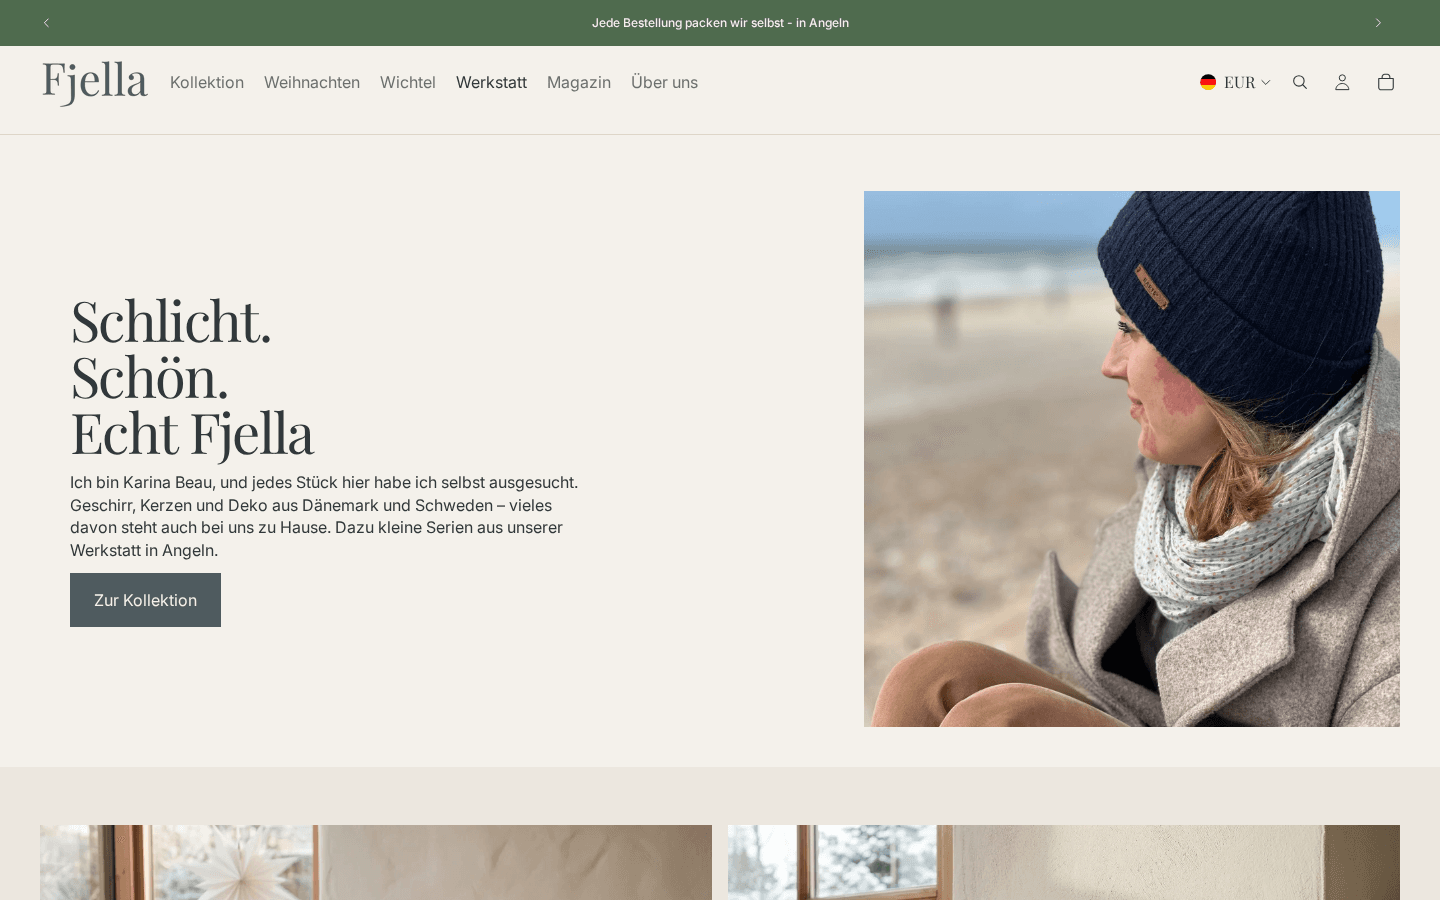Open the search magnifier icon
Screen dimensions: 1440x900
click(x=1300, y=82)
